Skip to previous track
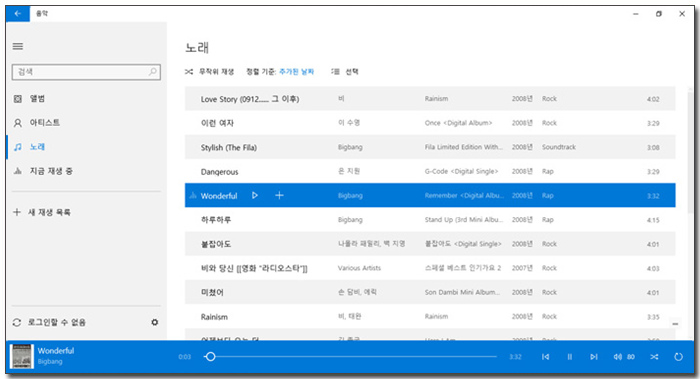This screenshot has height=379, width=700. click(546, 357)
